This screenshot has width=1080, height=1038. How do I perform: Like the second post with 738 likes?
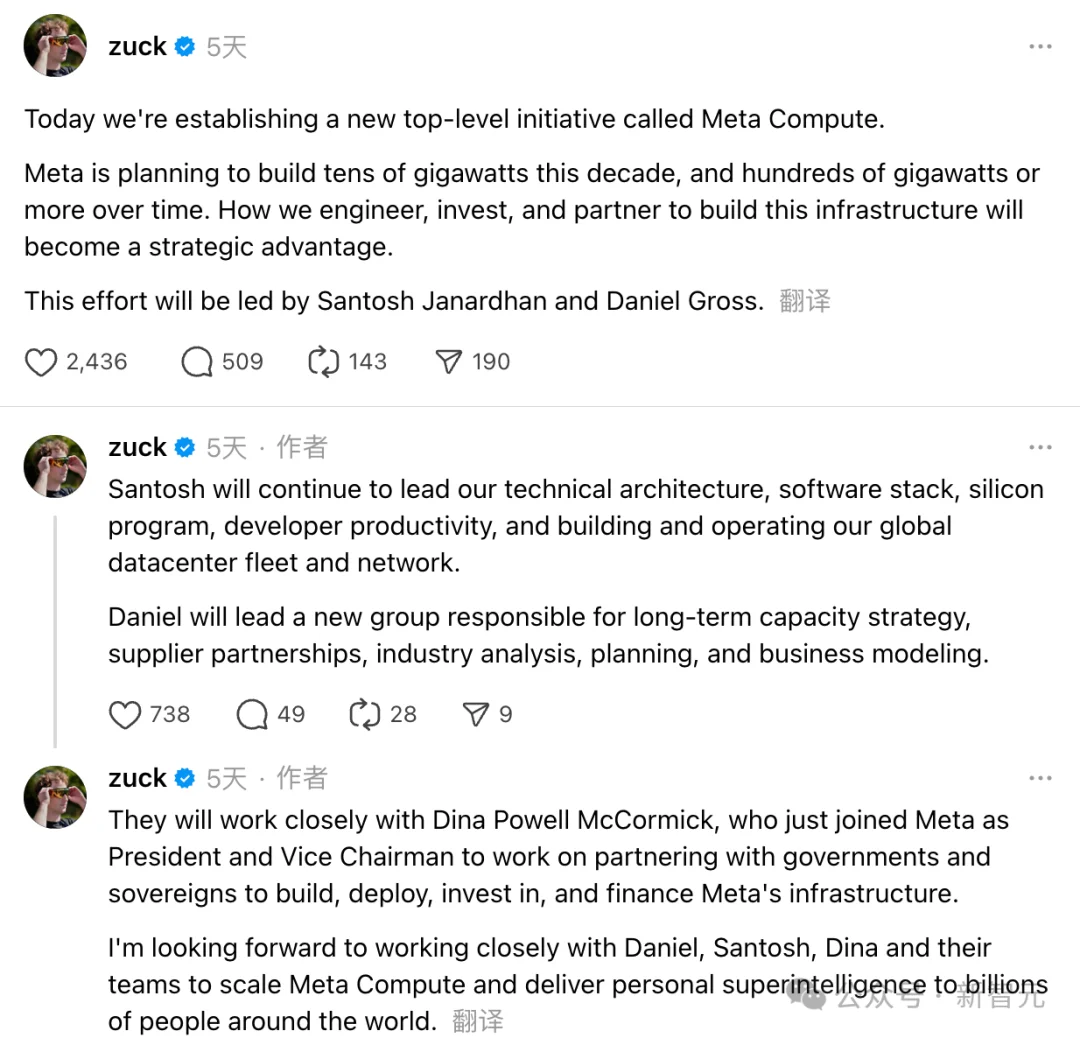coord(125,715)
